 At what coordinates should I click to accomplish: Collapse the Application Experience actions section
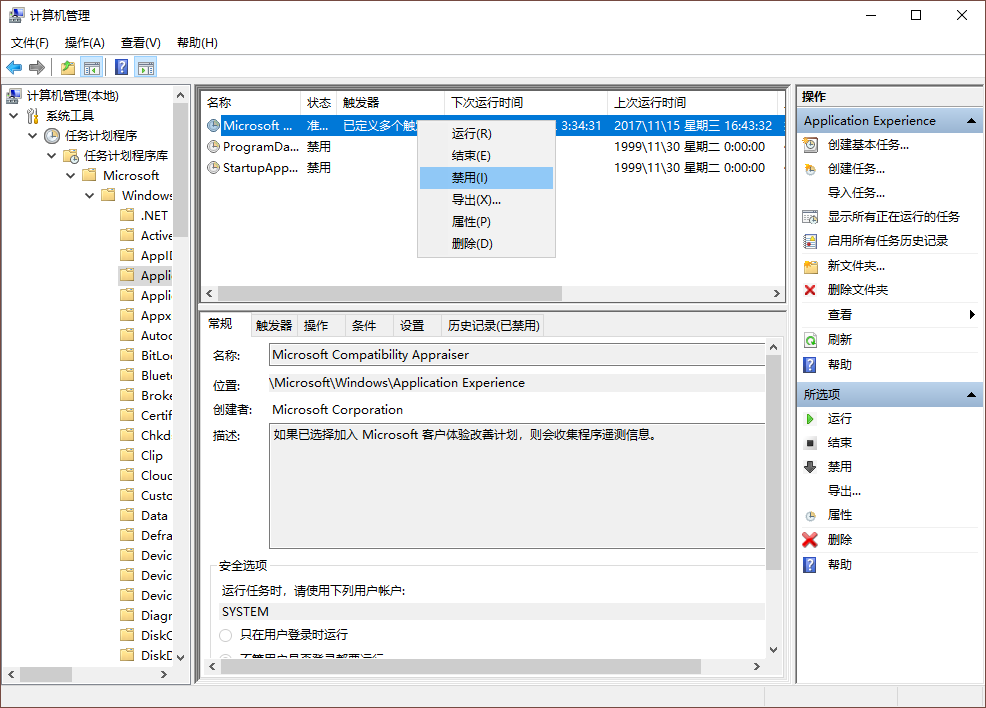pos(973,120)
